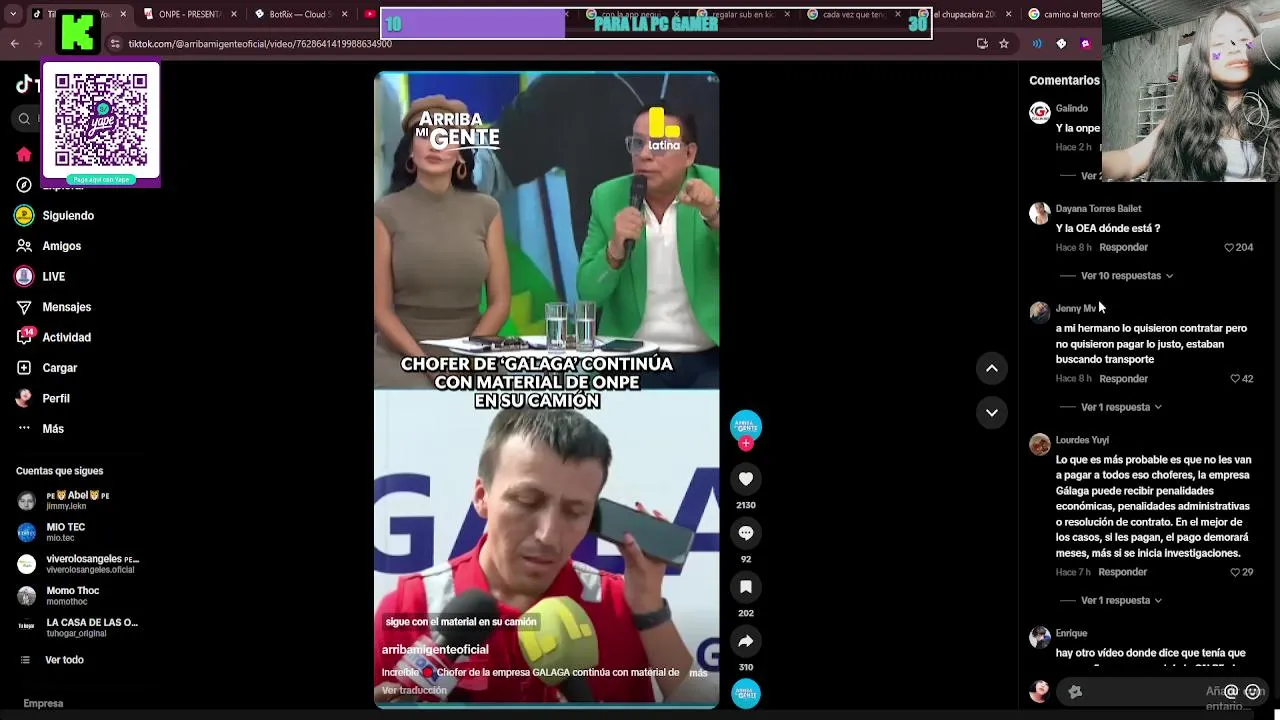Click Ver traducción on the video caption
Image resolution: width=1280 pixels, height=720 pixels.
(414, 690)
